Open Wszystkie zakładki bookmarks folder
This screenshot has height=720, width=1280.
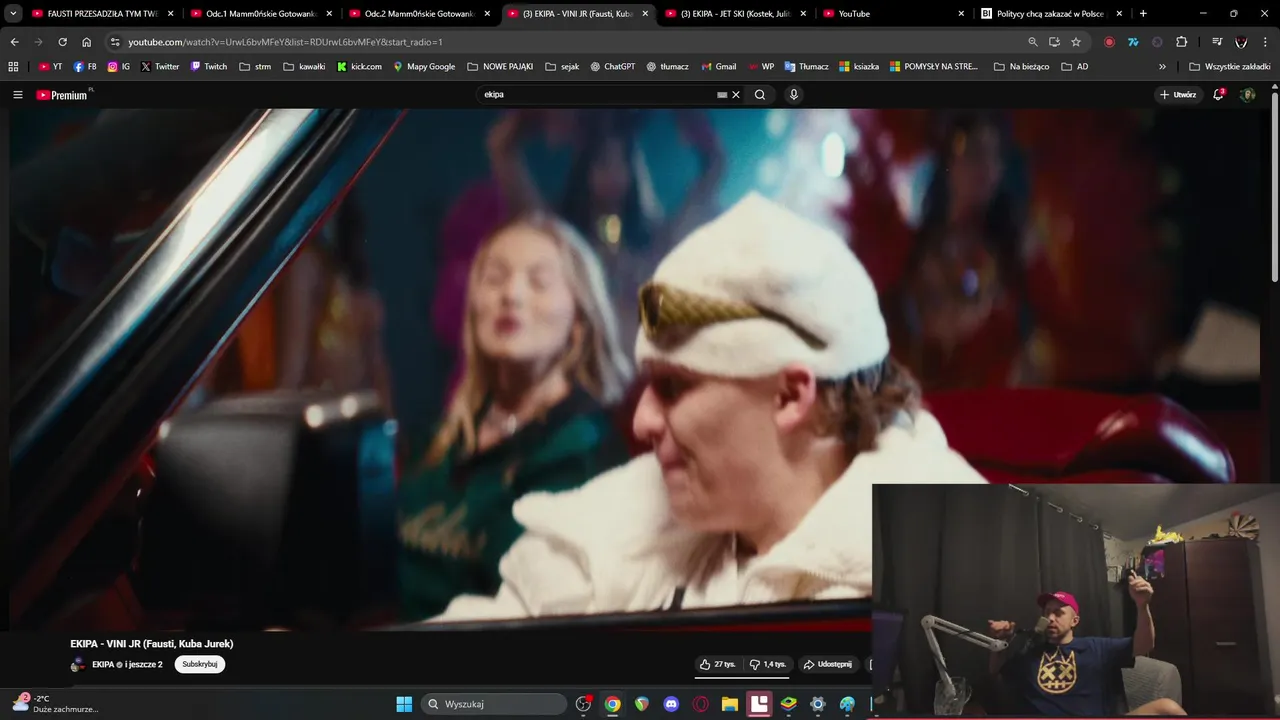[x=1230, y=67]
